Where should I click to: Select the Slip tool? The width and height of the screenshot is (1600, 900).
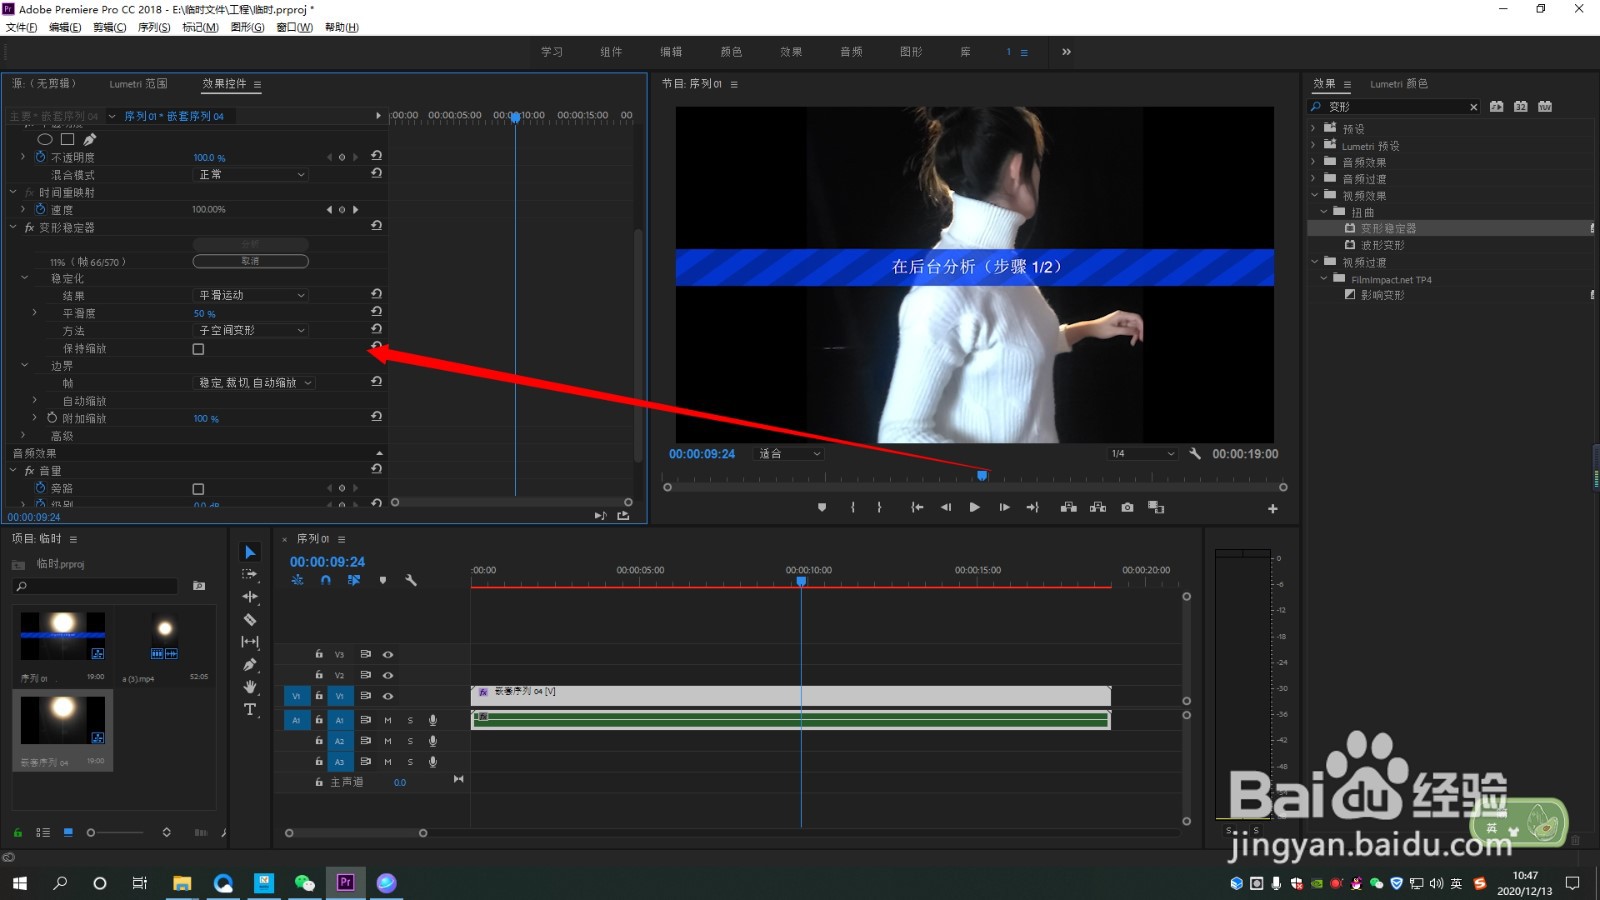(x=250, y=642)
